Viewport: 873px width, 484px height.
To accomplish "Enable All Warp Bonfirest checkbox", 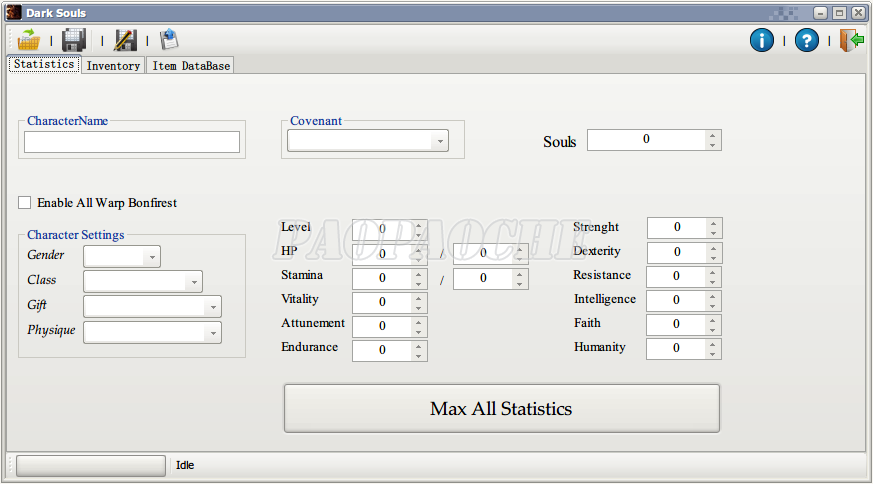I will coord(24,203).
